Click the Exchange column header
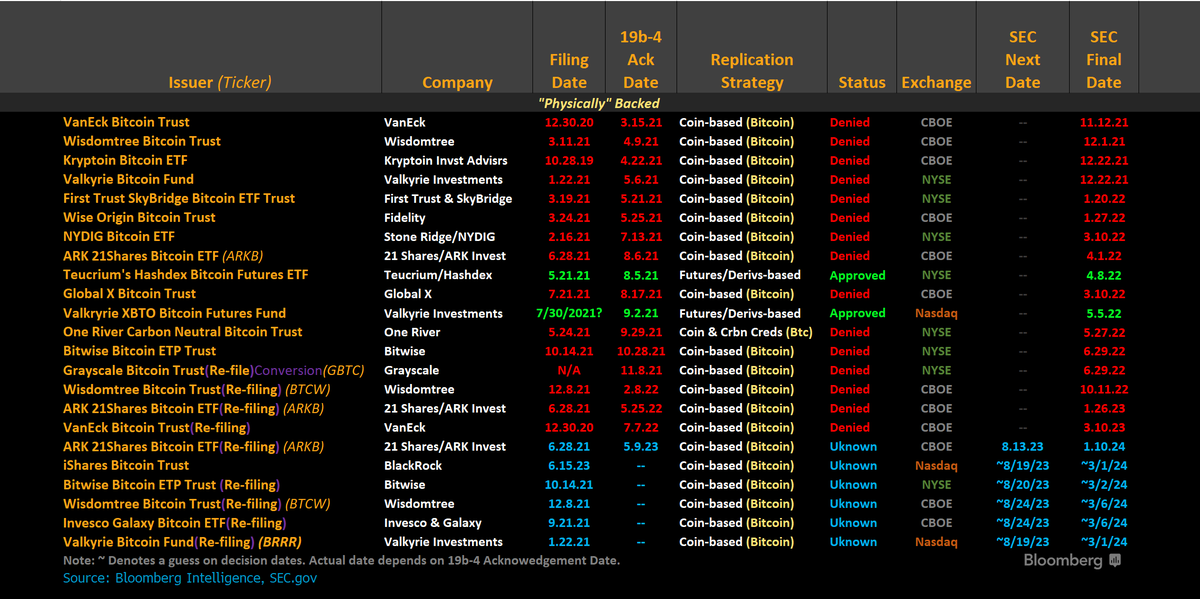1200x599 pixels. (x=936, y=82)
